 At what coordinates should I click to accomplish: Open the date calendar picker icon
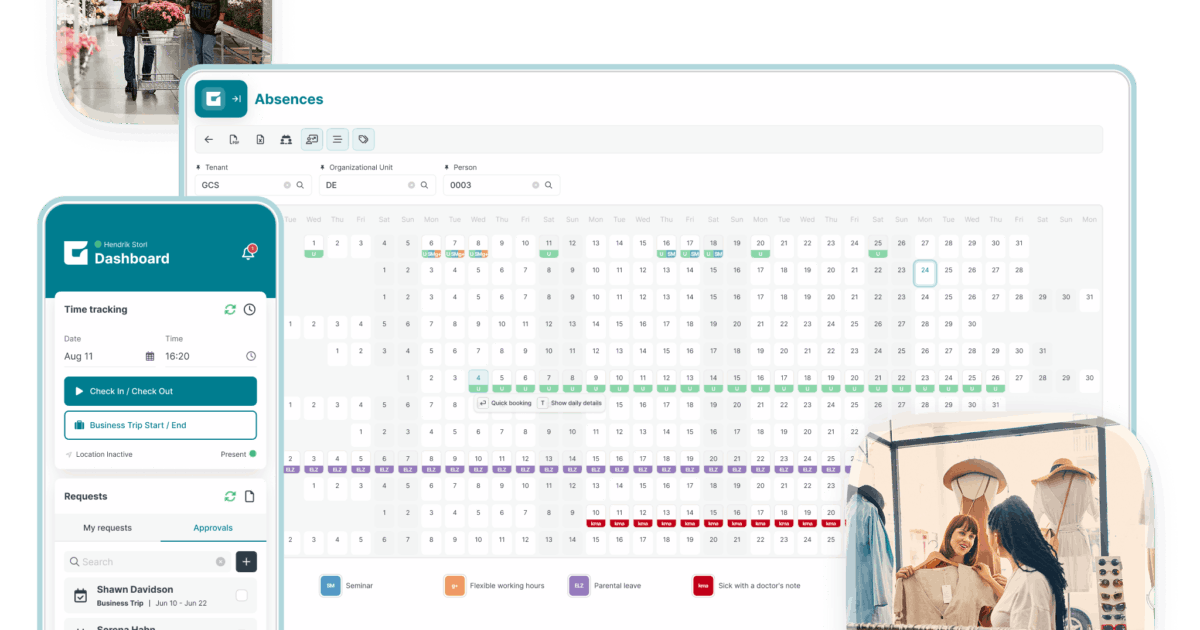pos(150,356)
